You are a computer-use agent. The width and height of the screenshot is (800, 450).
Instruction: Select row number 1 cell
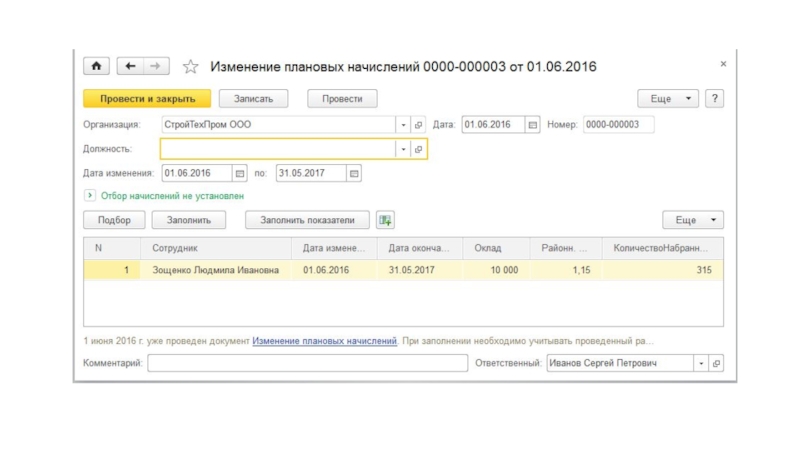[x=112, y=270]
